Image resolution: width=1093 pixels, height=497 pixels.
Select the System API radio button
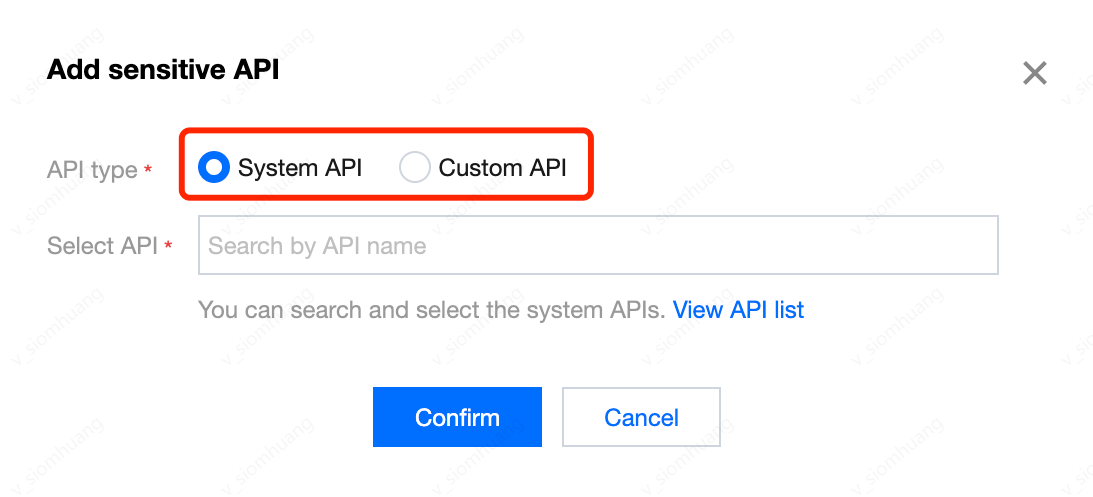[214, 168]
